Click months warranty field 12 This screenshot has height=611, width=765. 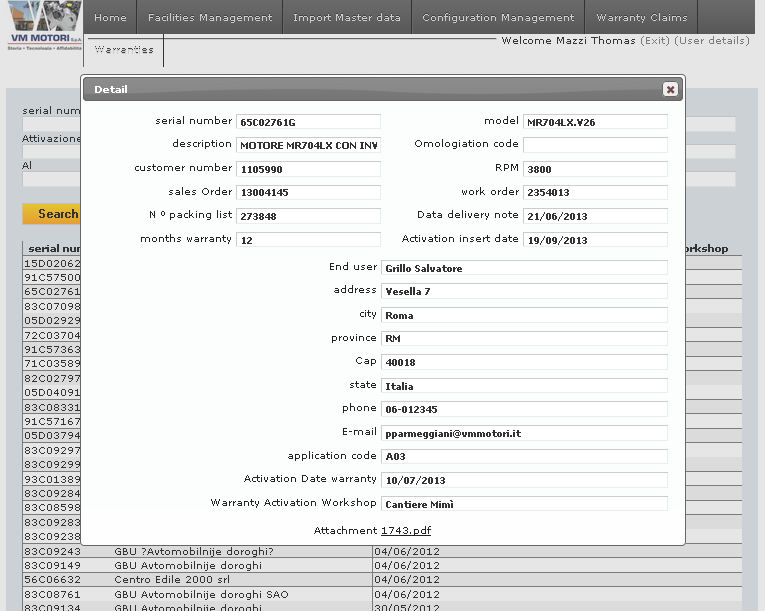[x=308, y=240]
